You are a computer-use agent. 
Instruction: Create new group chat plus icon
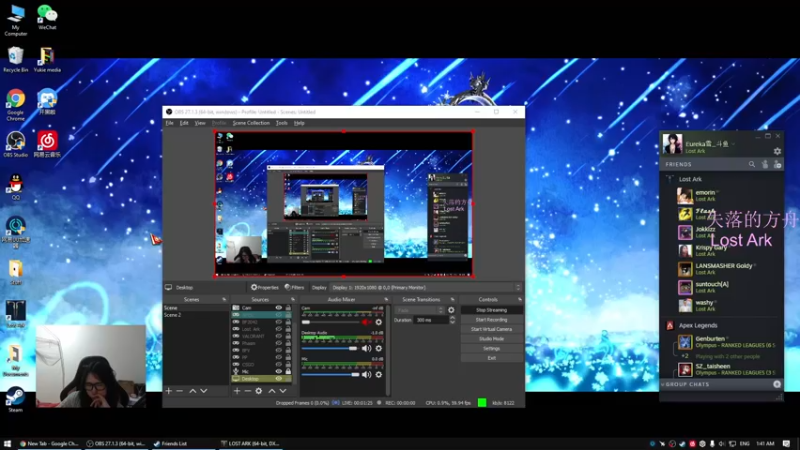tap(777, 384)
